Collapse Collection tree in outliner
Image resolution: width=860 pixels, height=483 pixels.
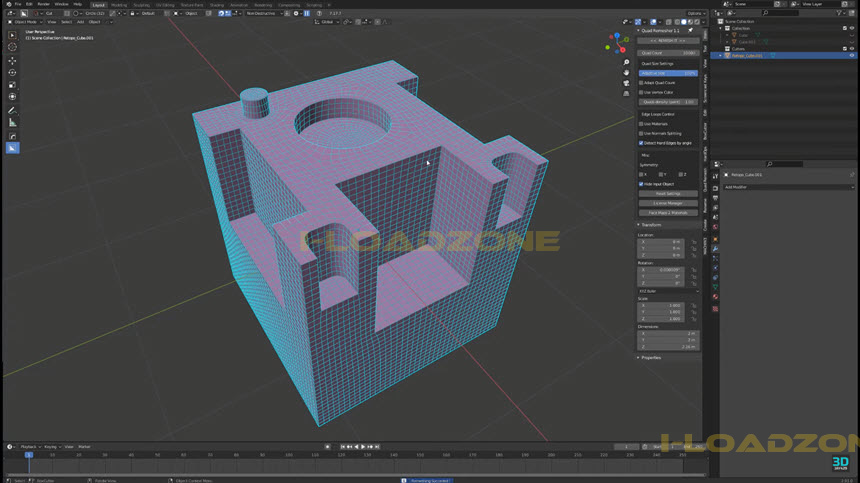pos(721,28)
